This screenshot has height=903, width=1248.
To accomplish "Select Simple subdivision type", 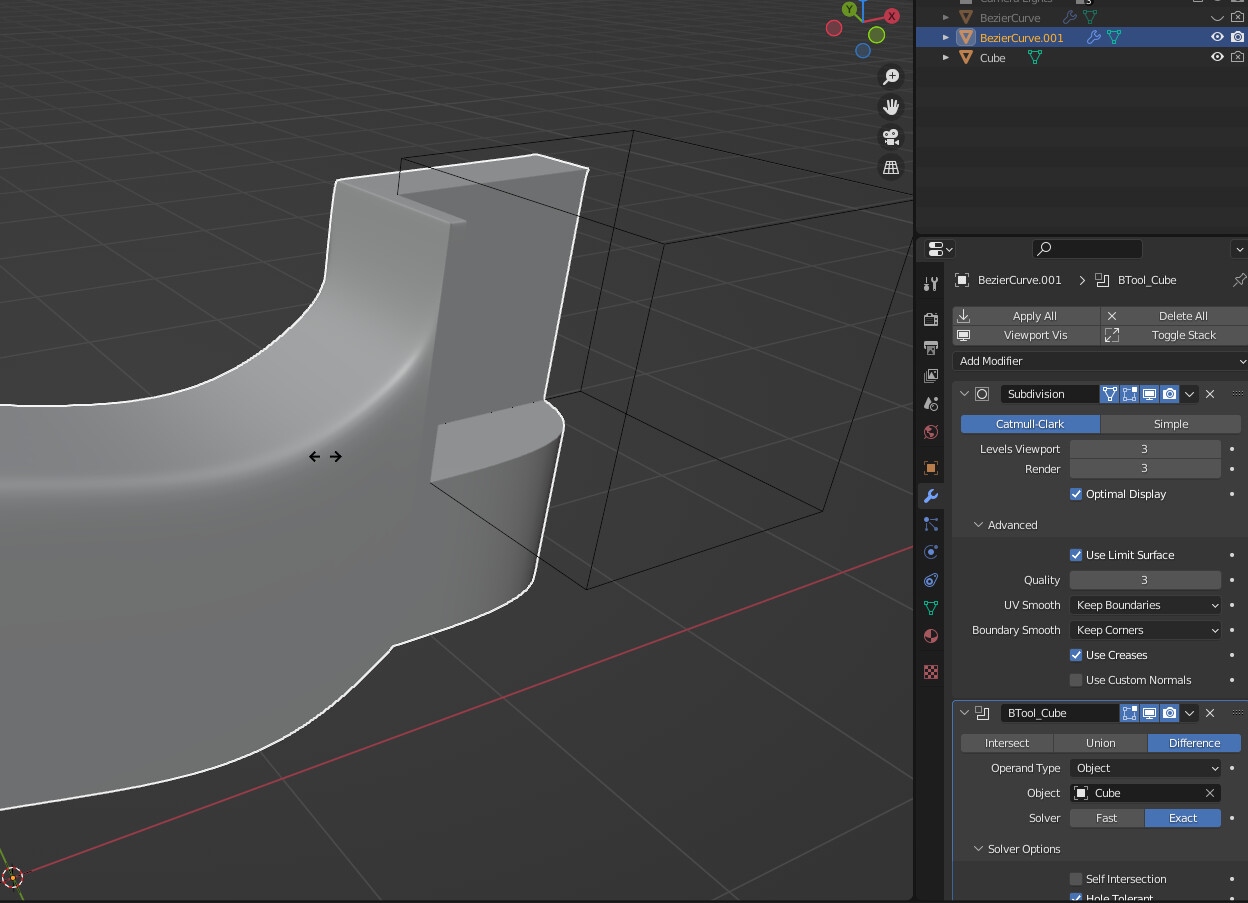I will (x=1171, y=424).
